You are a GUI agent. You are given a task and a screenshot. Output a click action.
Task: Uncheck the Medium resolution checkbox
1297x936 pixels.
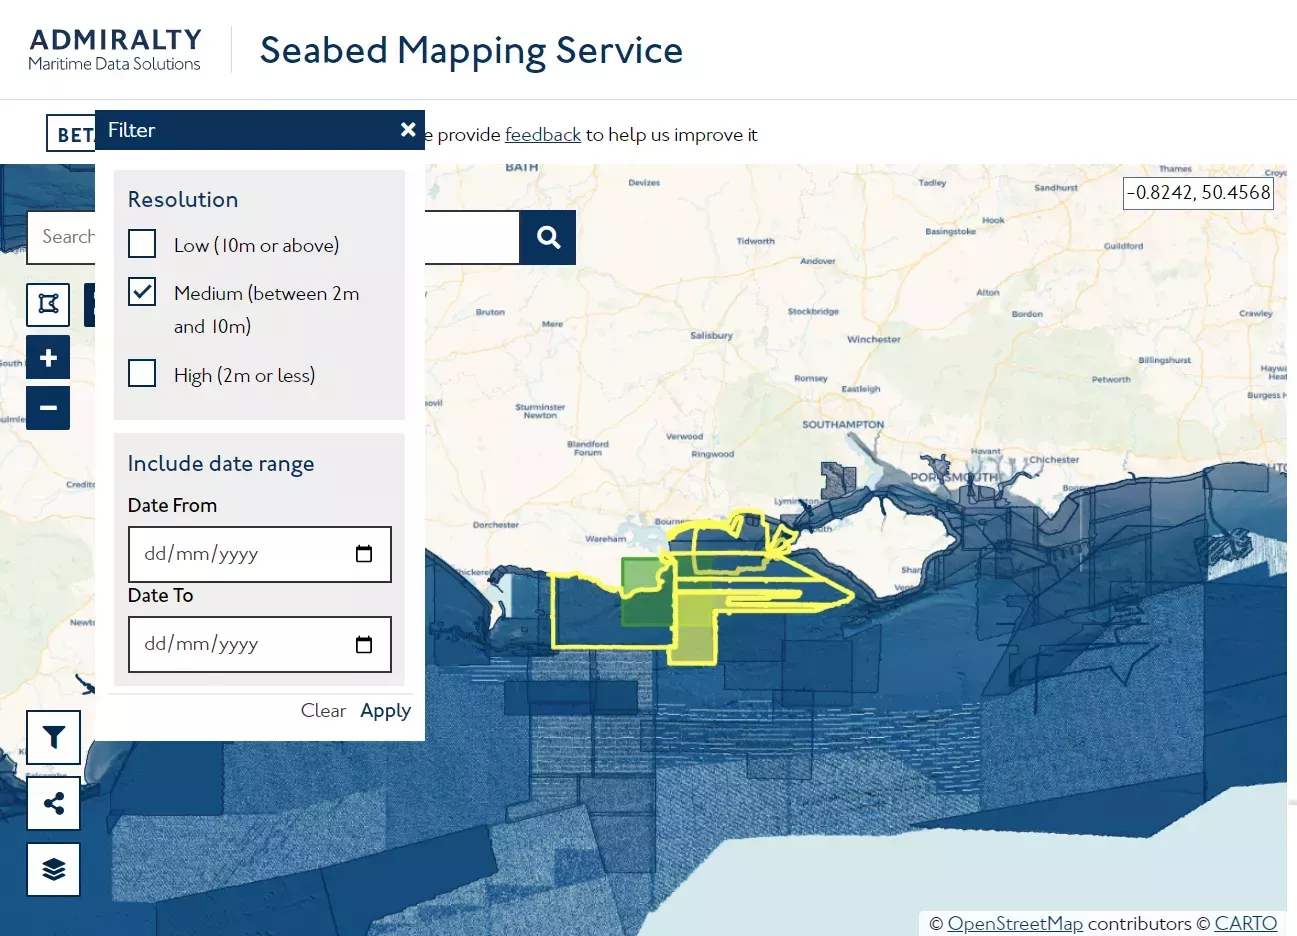[142, 292]
